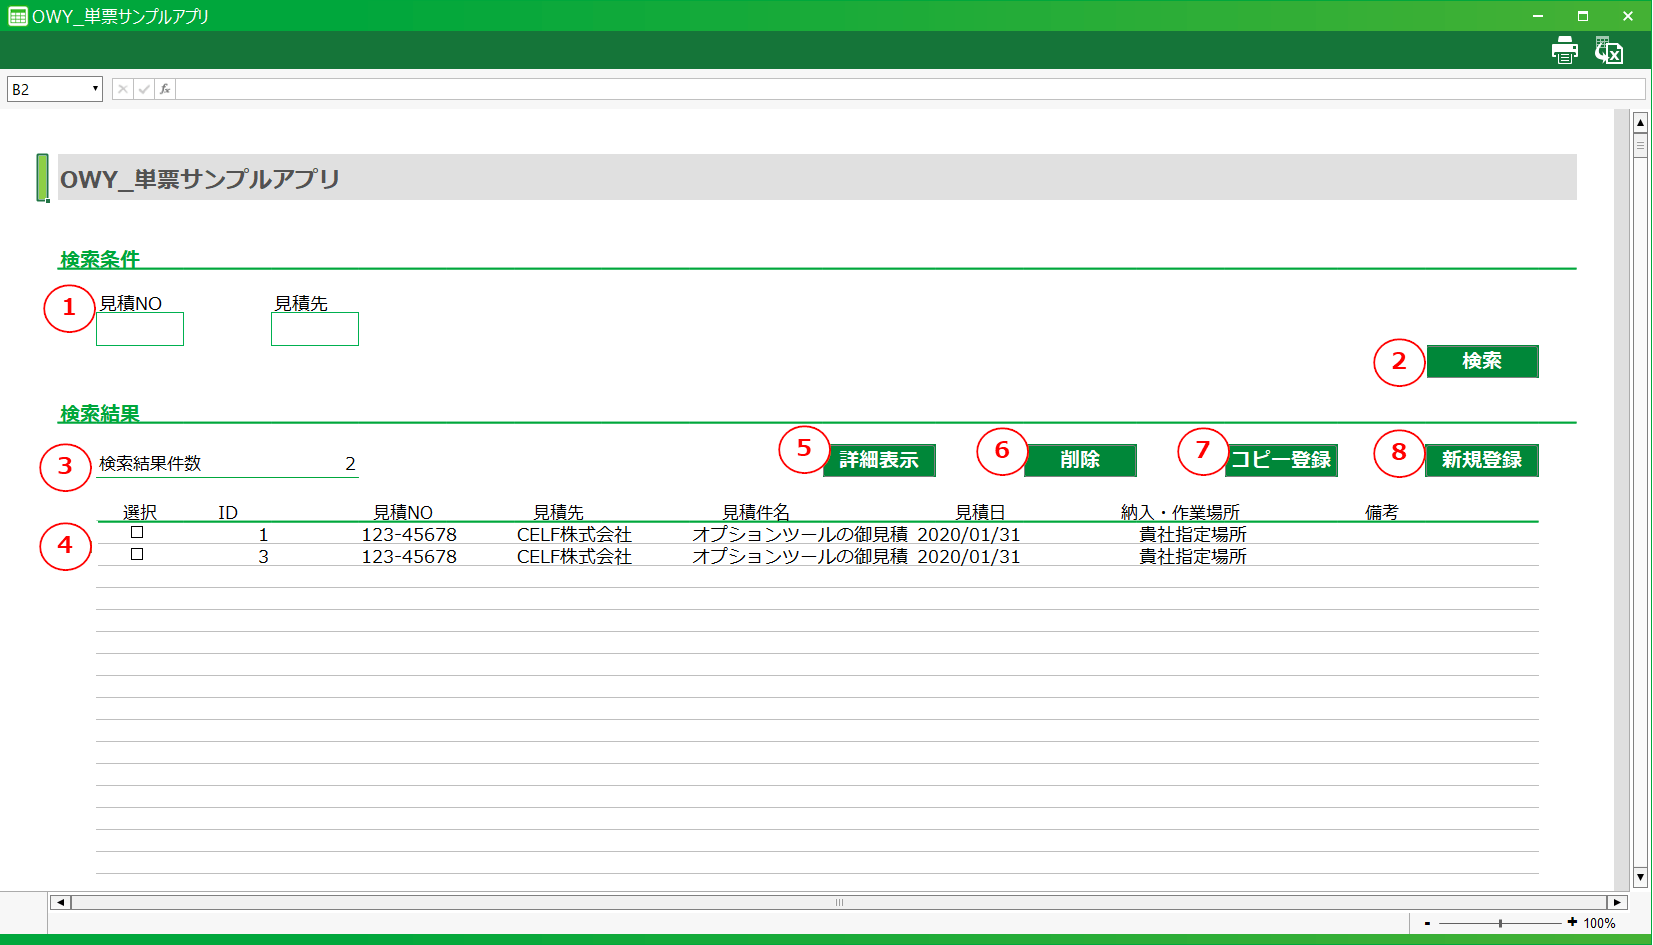Click the 見積先 input field

tap(315, 329)
